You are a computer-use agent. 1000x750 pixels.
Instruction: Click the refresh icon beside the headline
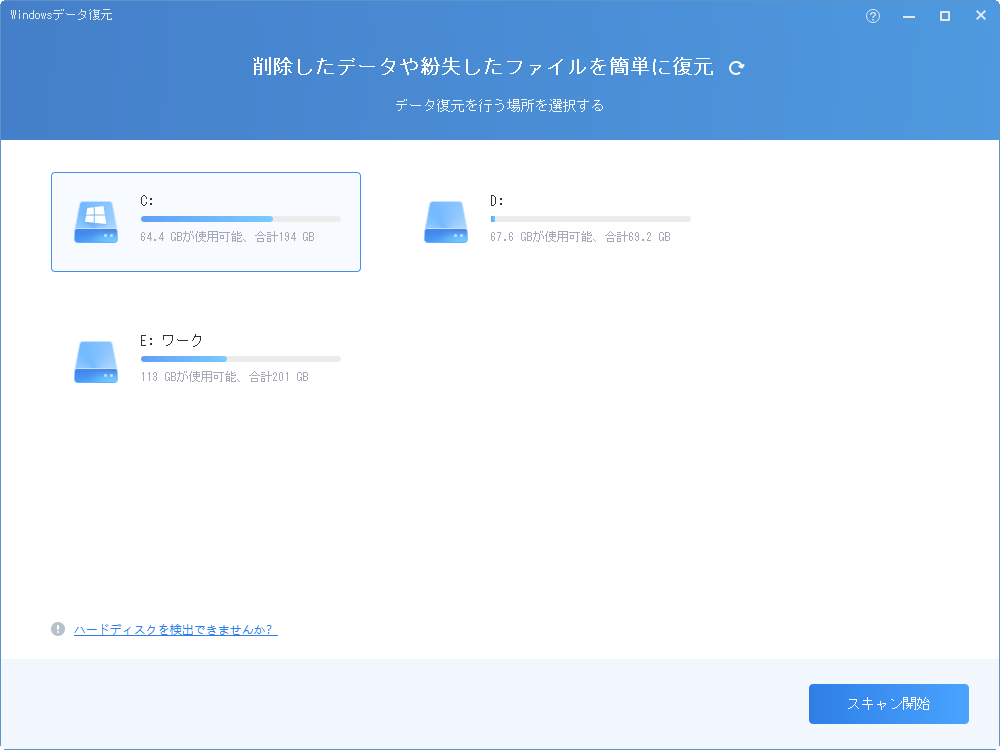(737, 68)
